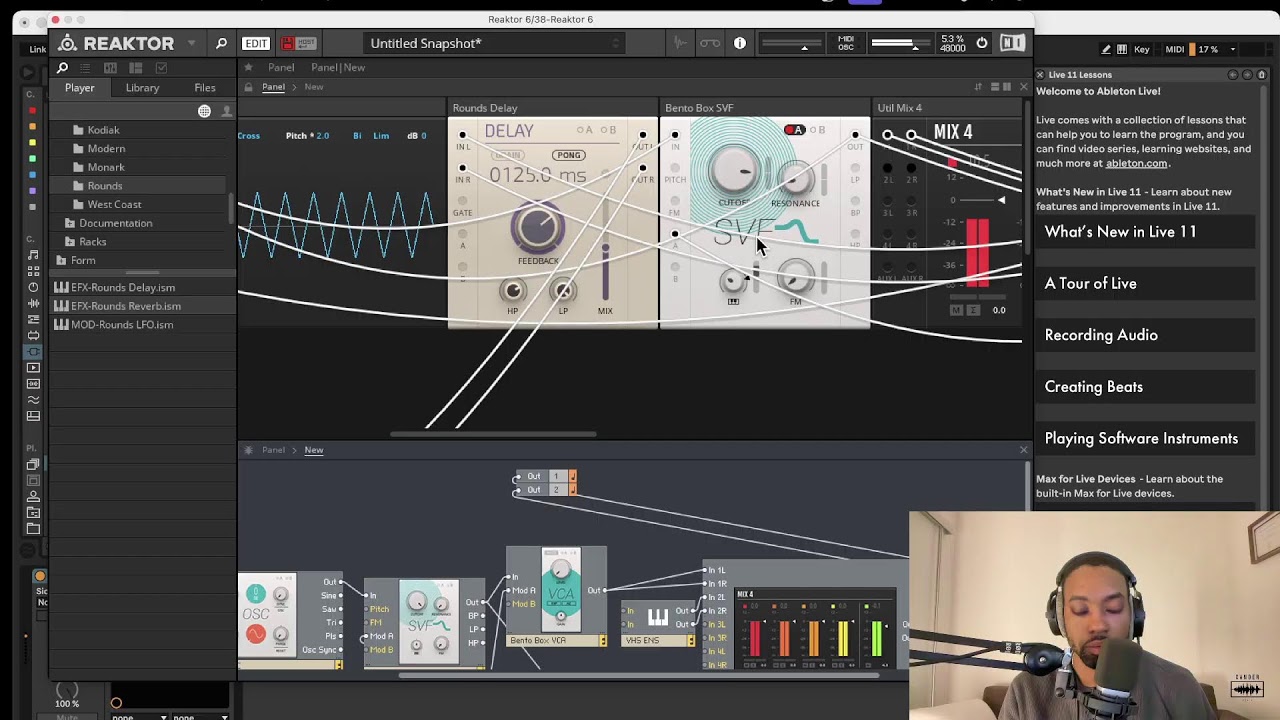
Task: Open the oscillator module dropdown in structure
Action: point(339,665)
